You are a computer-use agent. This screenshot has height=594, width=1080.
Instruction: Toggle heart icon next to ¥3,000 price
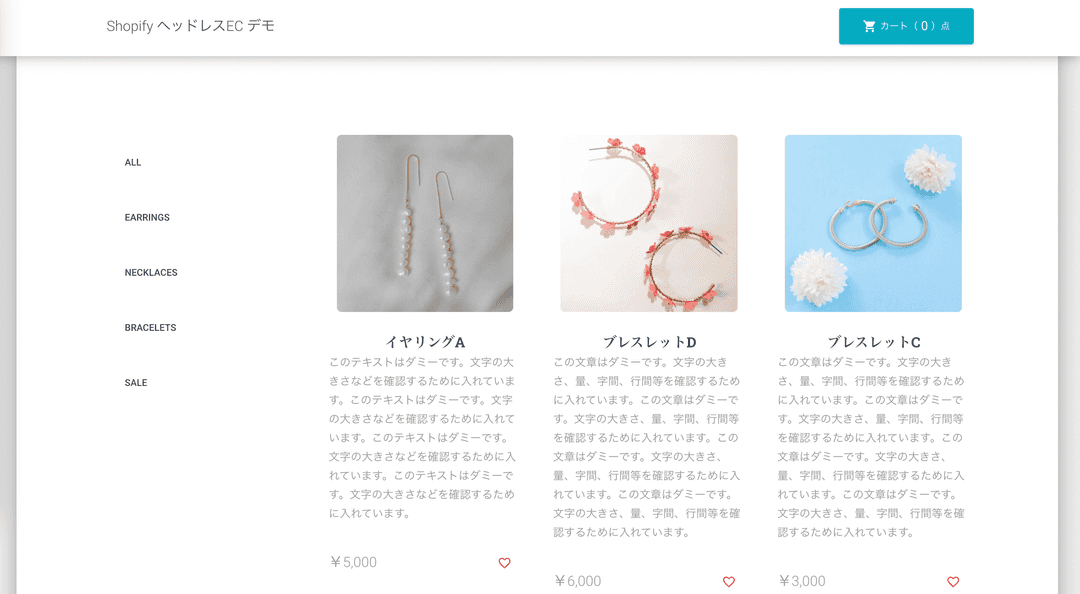pos(953,582)
